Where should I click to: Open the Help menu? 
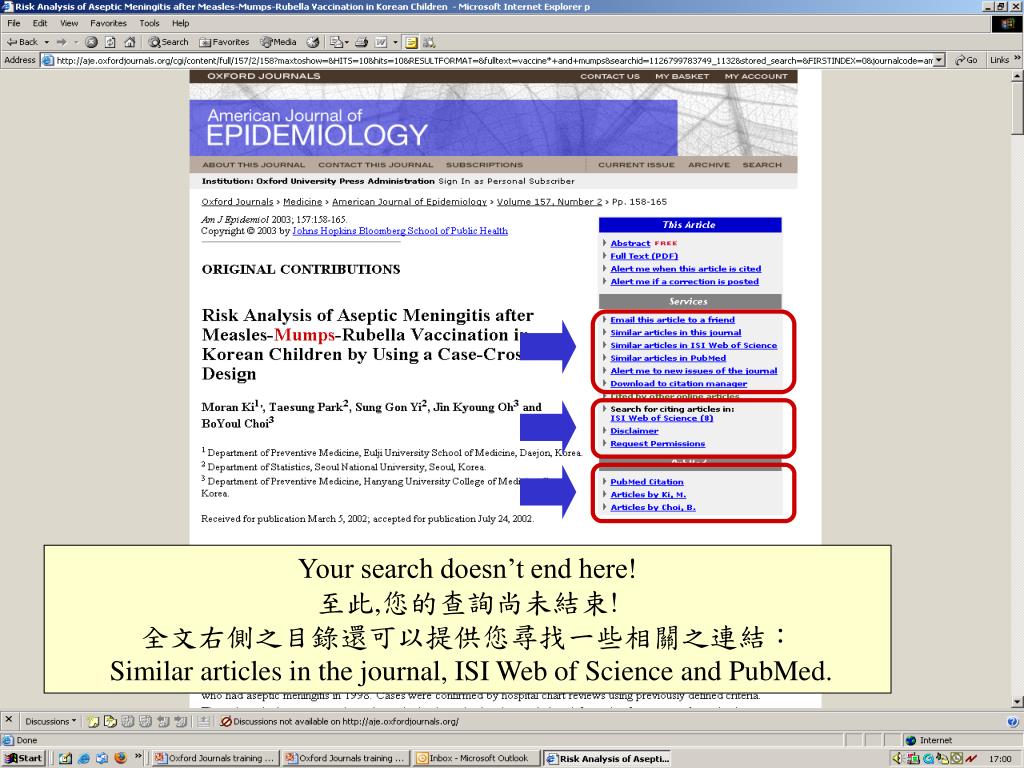coord(180,23)
